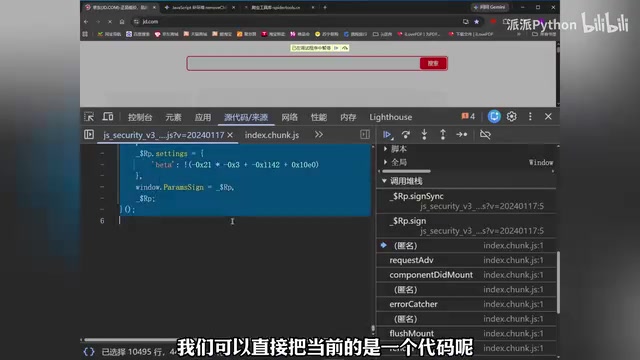Open the 控制台 console tab
This screenshot has width=640, height=360.
[140, 117]
